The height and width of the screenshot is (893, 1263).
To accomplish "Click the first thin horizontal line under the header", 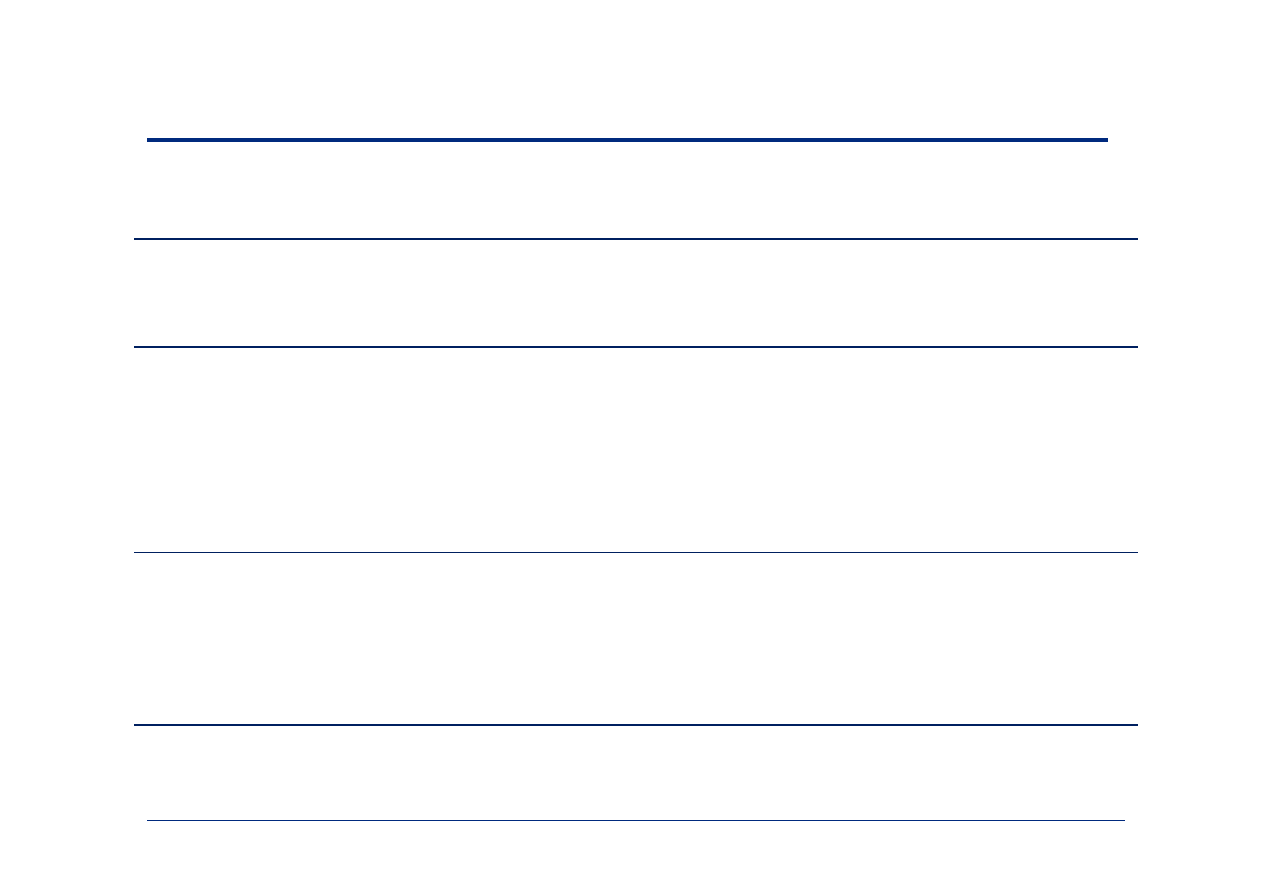I will click(636, 239).
